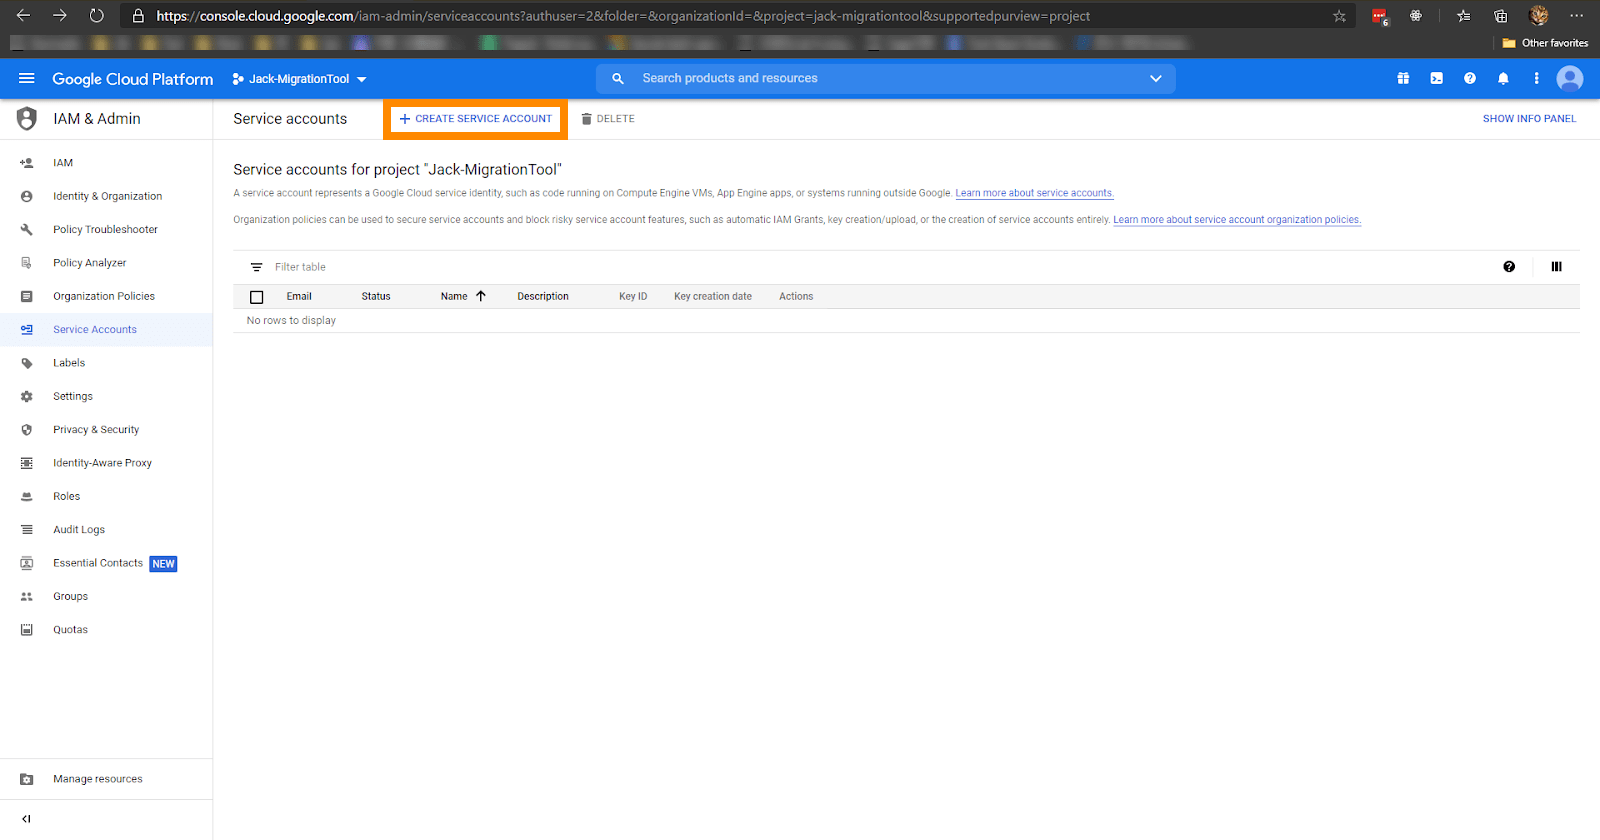
Task: Open the Jack-MigrationTool project selector
Action: (299, 79)
